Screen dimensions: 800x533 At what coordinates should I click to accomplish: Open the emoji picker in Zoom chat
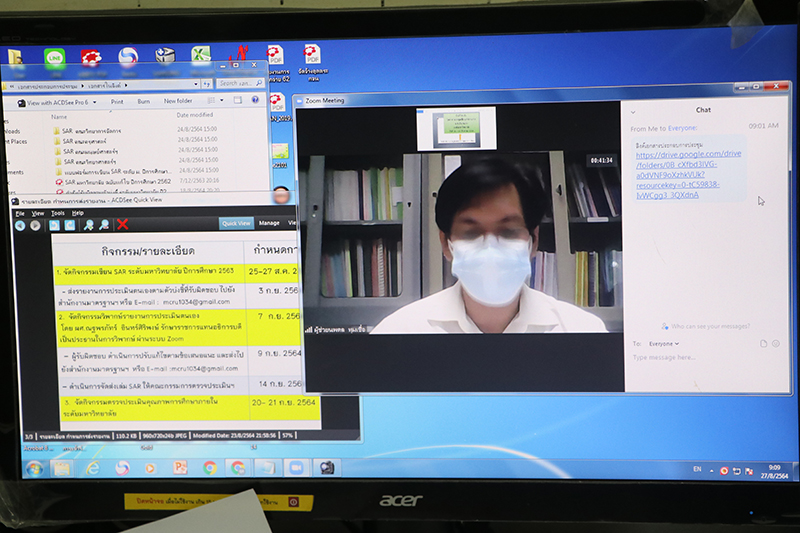777,343
